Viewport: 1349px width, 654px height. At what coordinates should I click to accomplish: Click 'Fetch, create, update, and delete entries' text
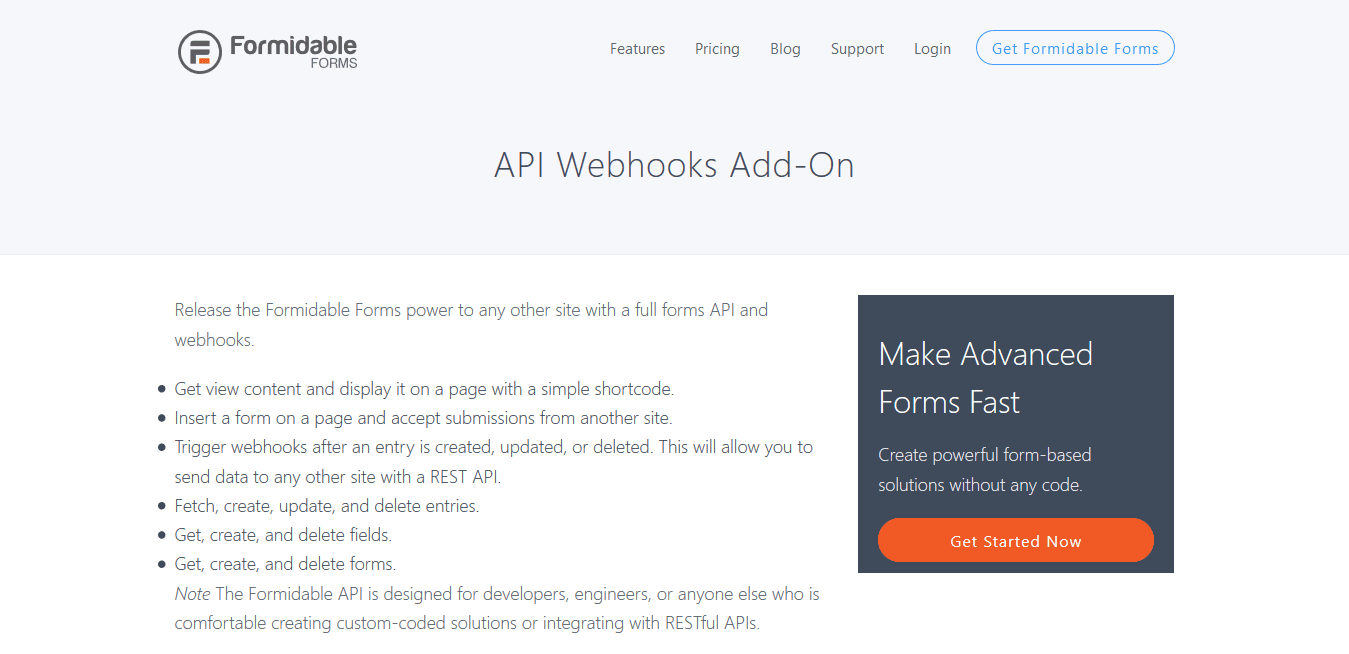327,506
